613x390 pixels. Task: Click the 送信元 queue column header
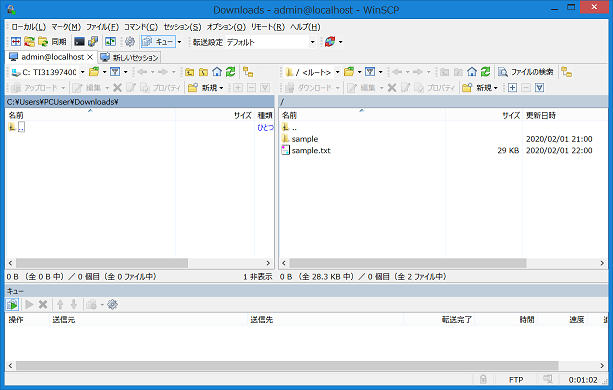click(149, 320)
